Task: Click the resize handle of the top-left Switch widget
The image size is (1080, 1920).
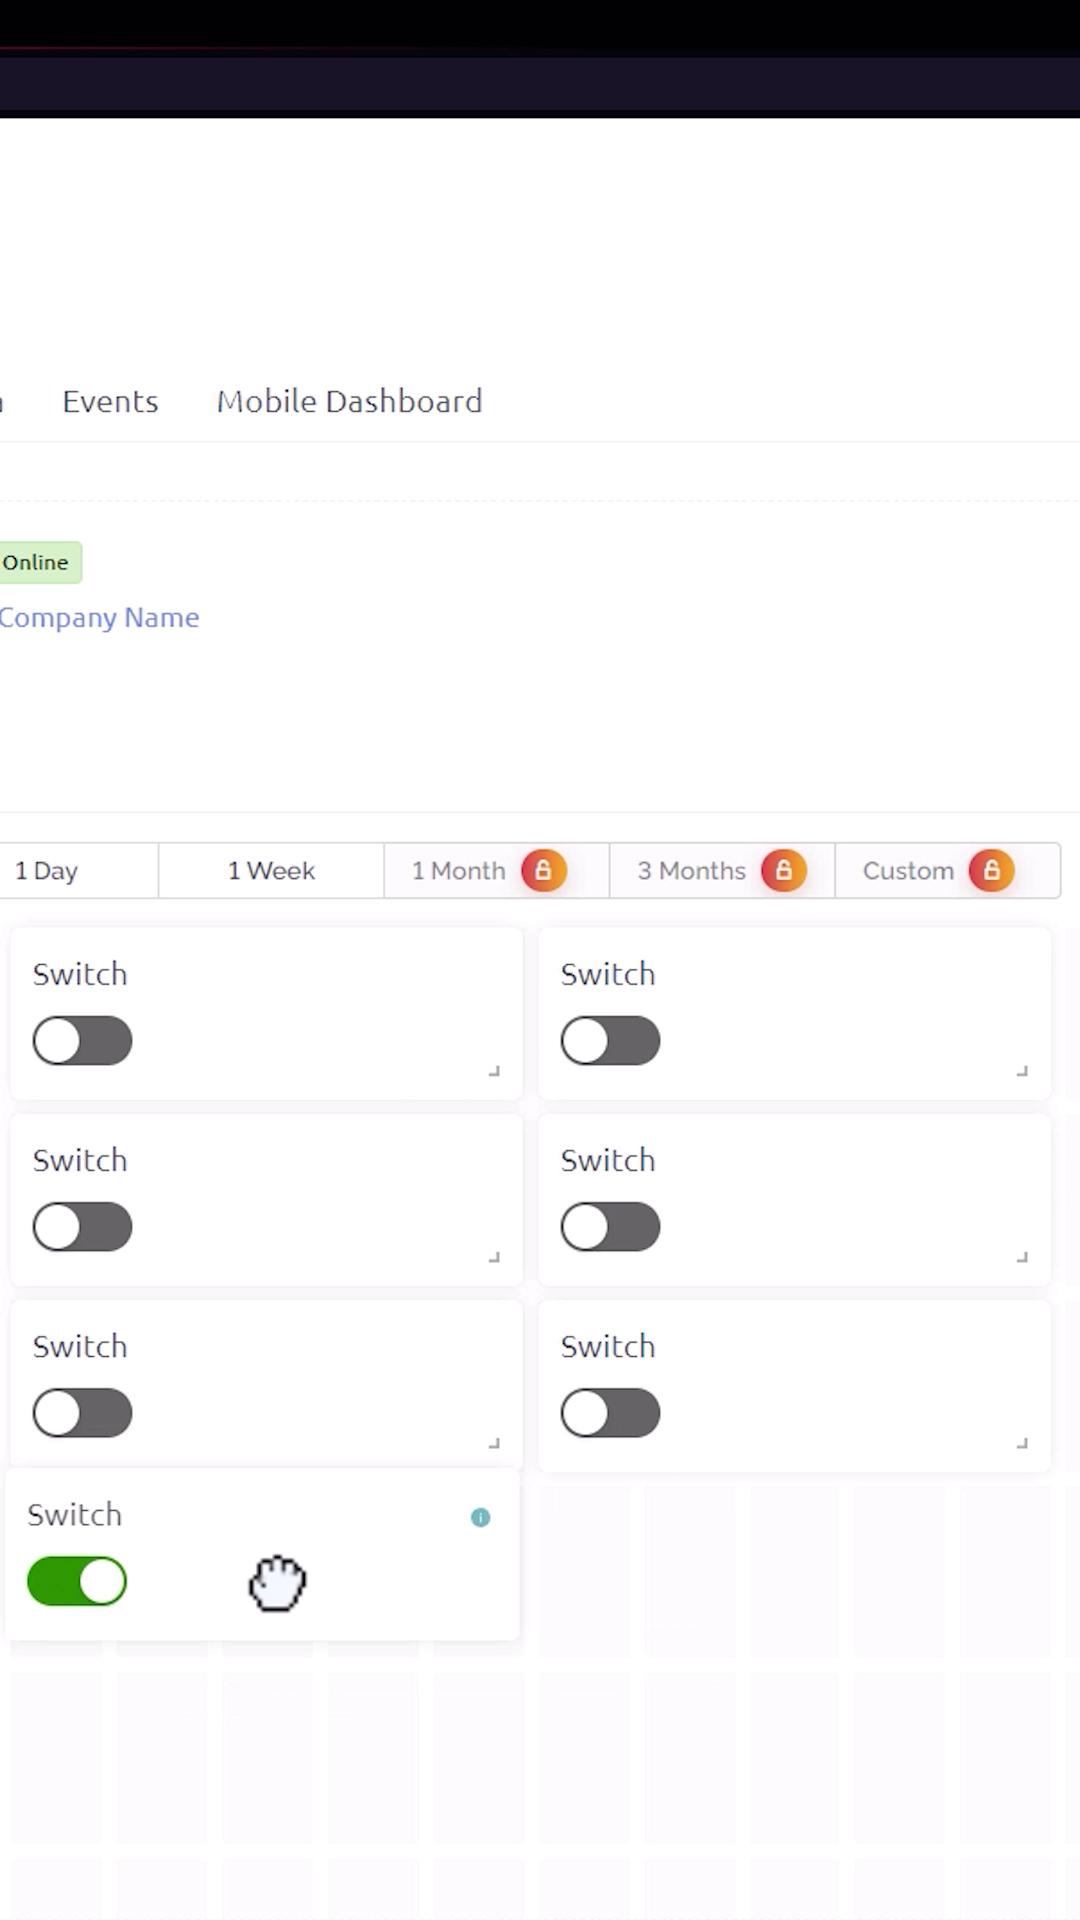Action: pos(494,1071)
